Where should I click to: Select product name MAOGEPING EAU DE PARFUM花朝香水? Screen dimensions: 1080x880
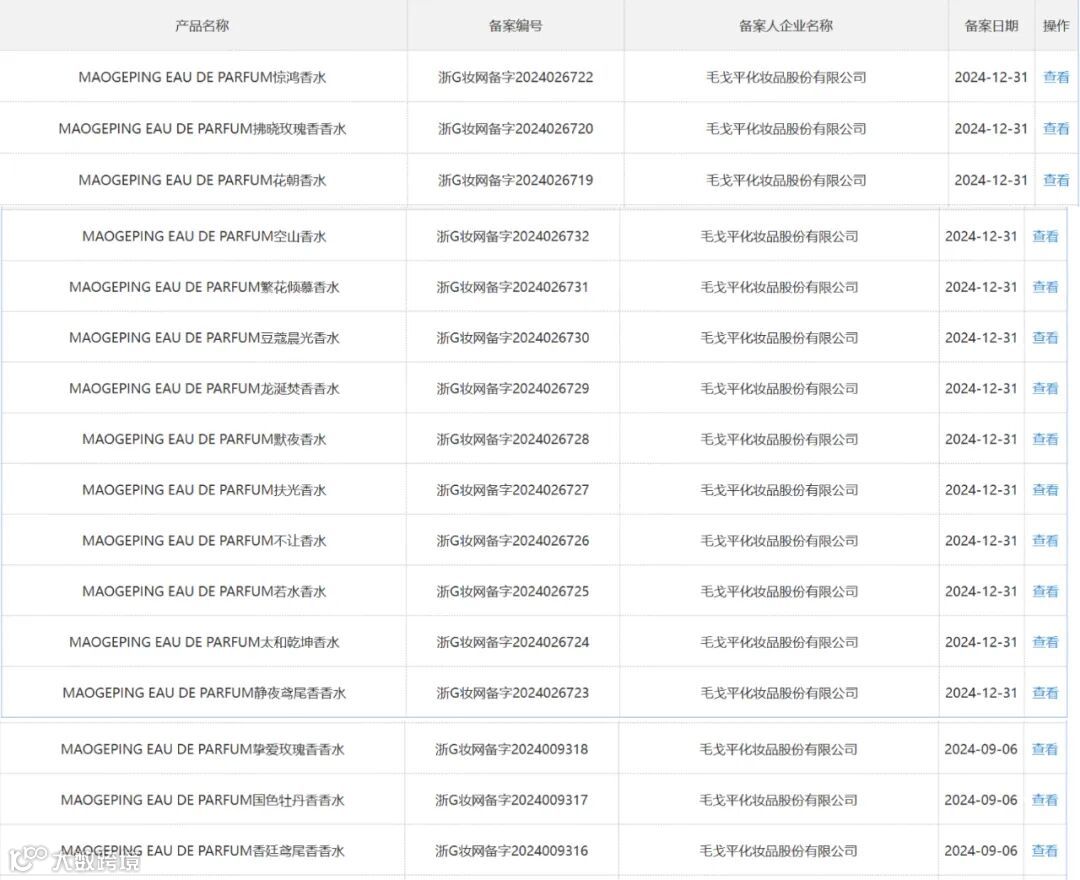[x=202, y=180]
